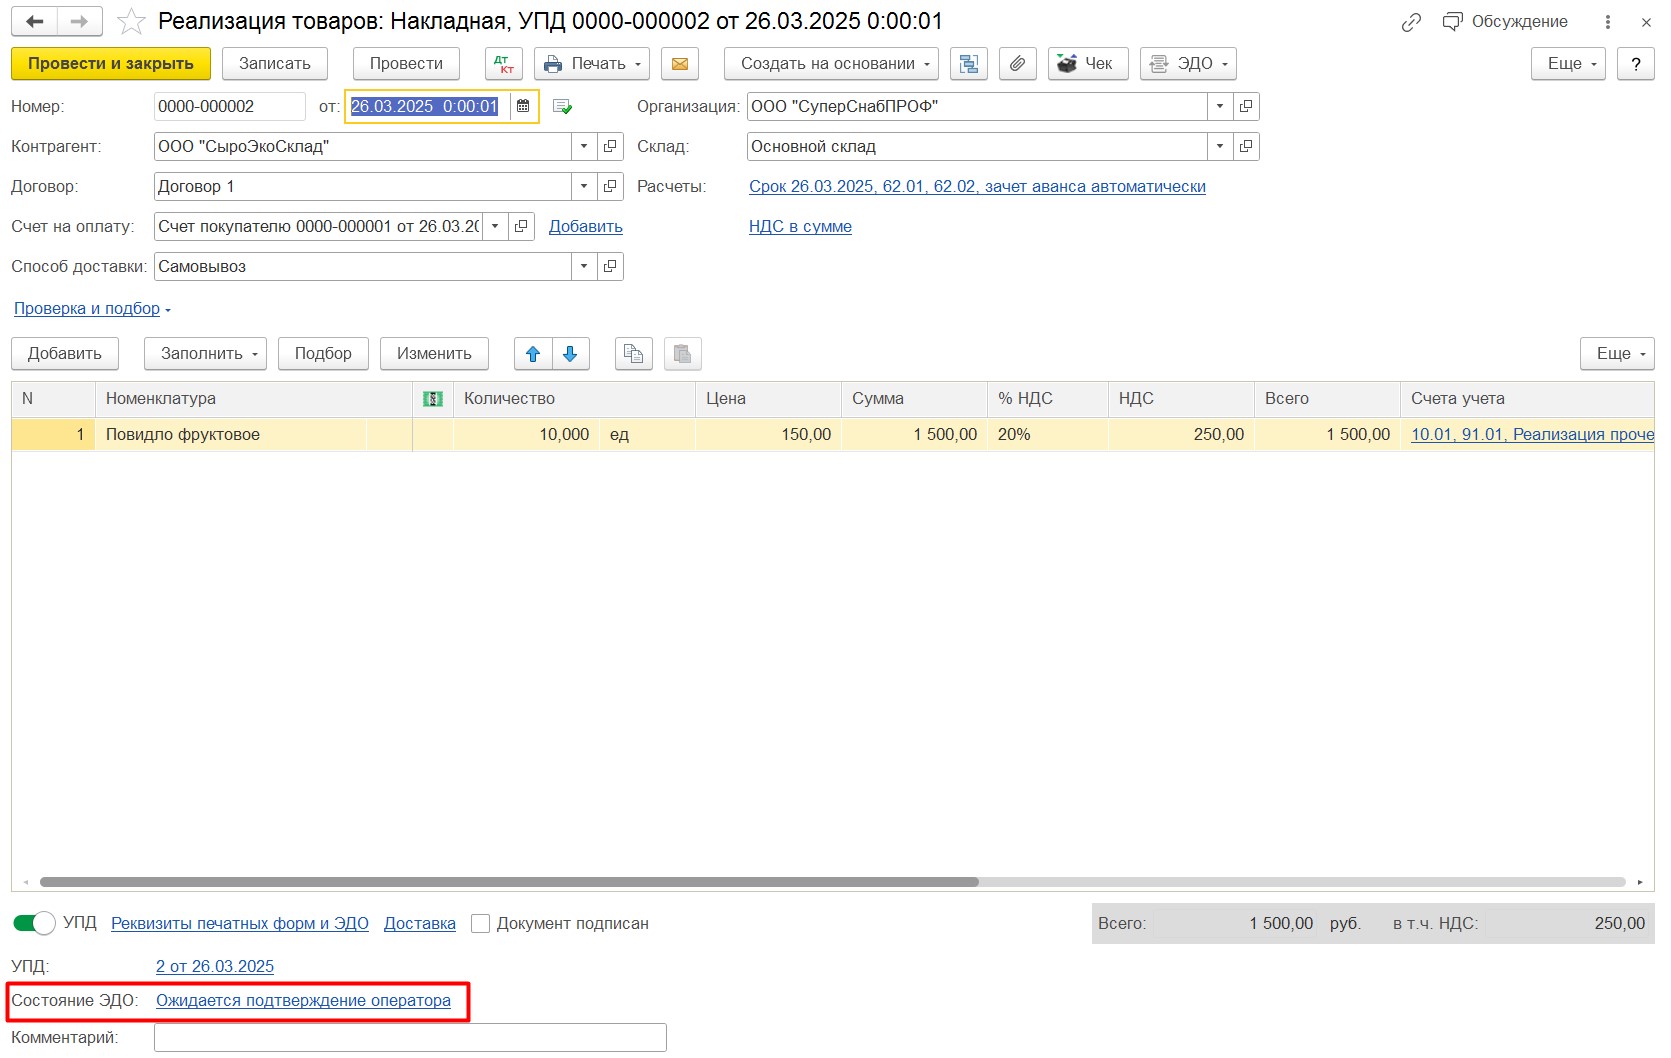
Task: Open the НДС в сумме link
Action: click(x=800, y=227)
